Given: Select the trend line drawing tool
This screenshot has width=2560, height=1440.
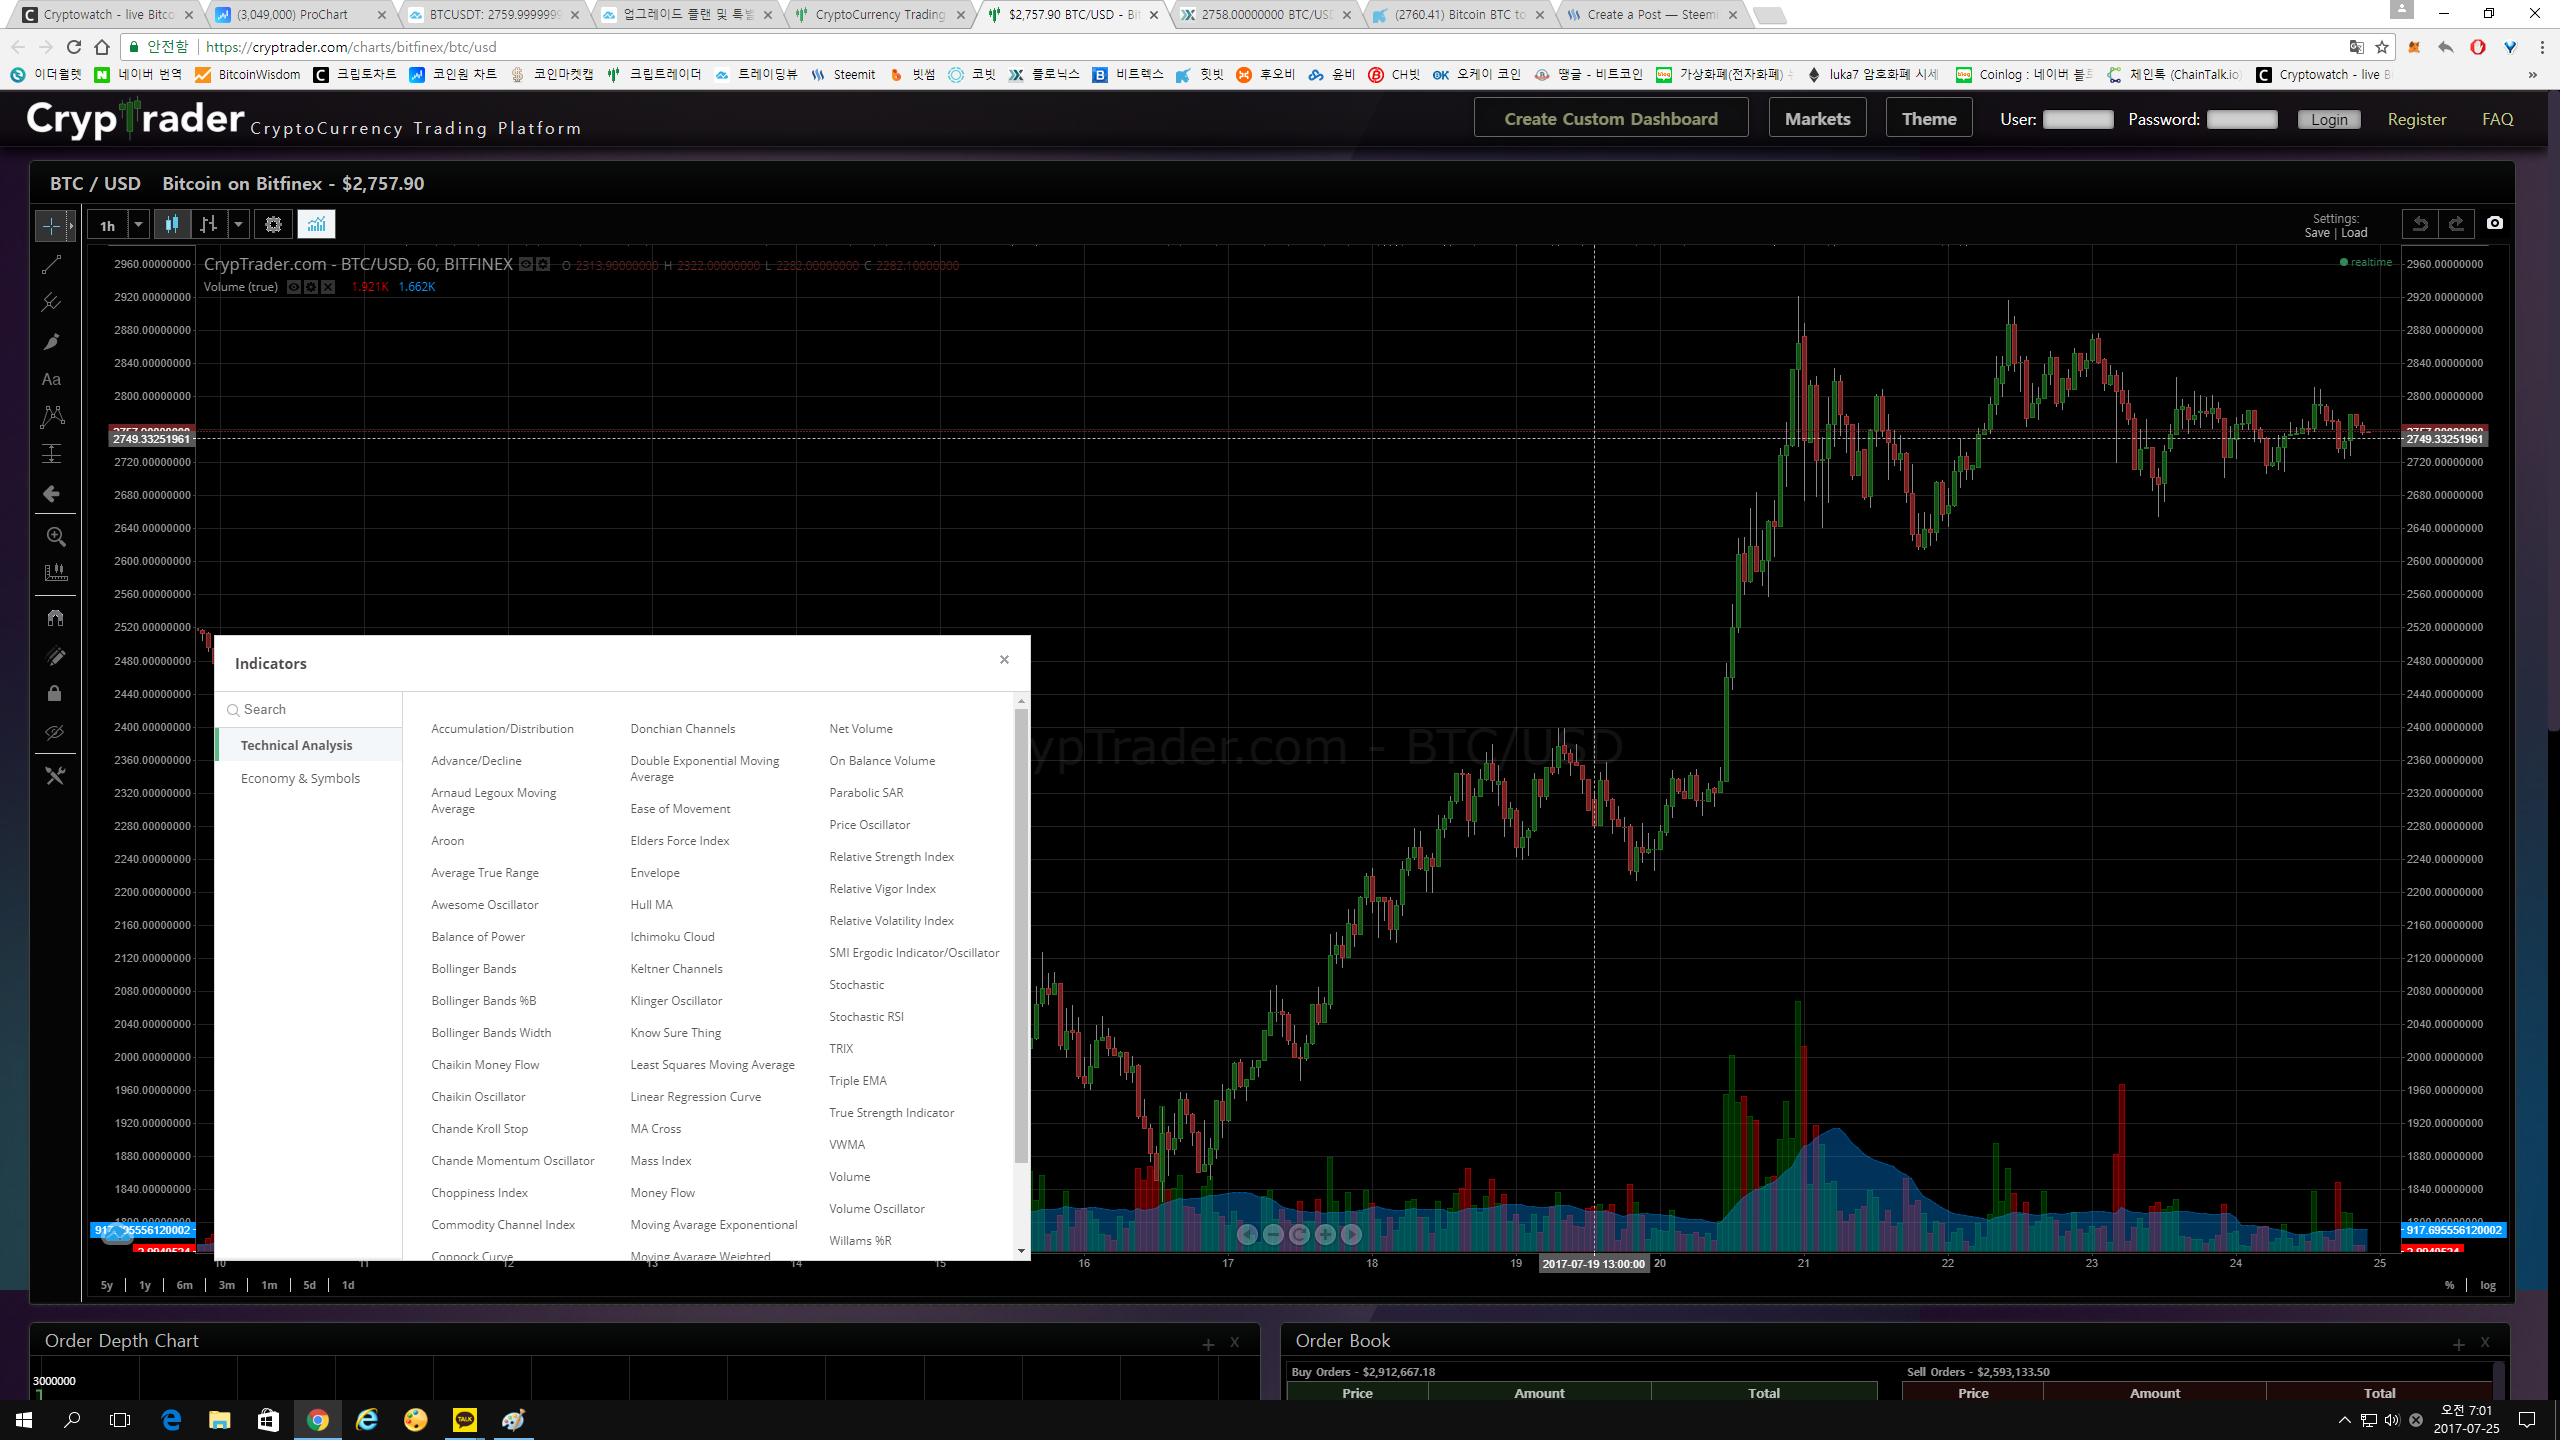Looking at the screenshot, I should pos(51,265).
